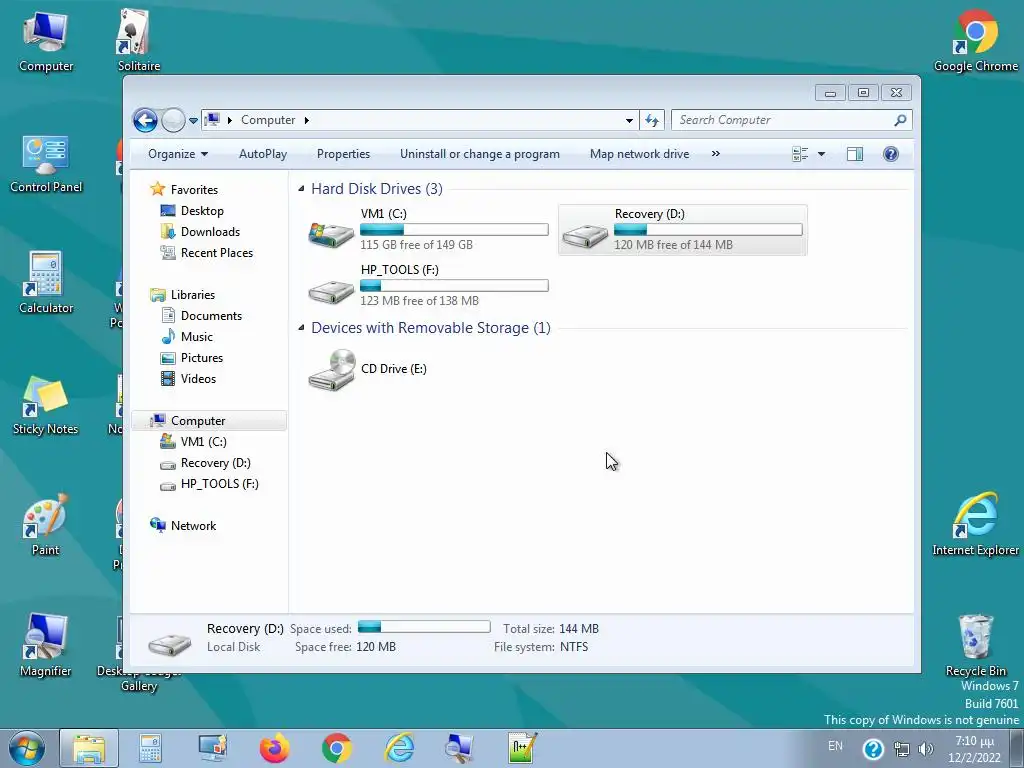Select the Recovery (D:) drive icon in the file list
Image resolution: width=1024 pixels, height=768 pixels.
click(584, 234)
